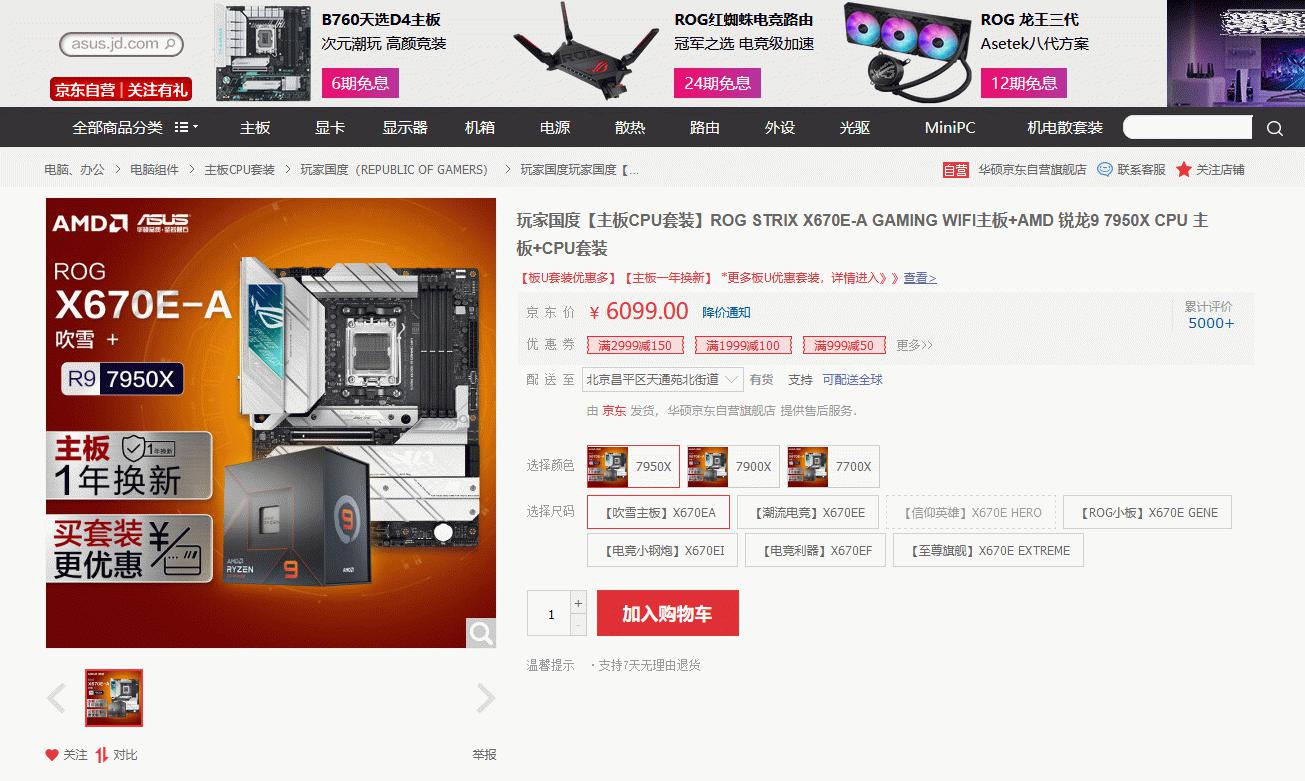The height and width of the screenshot is (781, 1305).
Task: Decrease quantity with minus stepper
Action: 578,624
